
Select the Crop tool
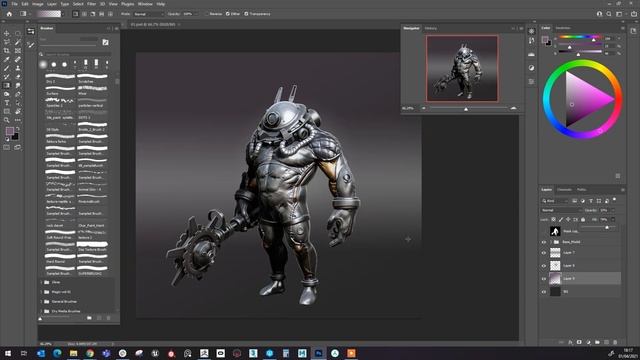7,51
